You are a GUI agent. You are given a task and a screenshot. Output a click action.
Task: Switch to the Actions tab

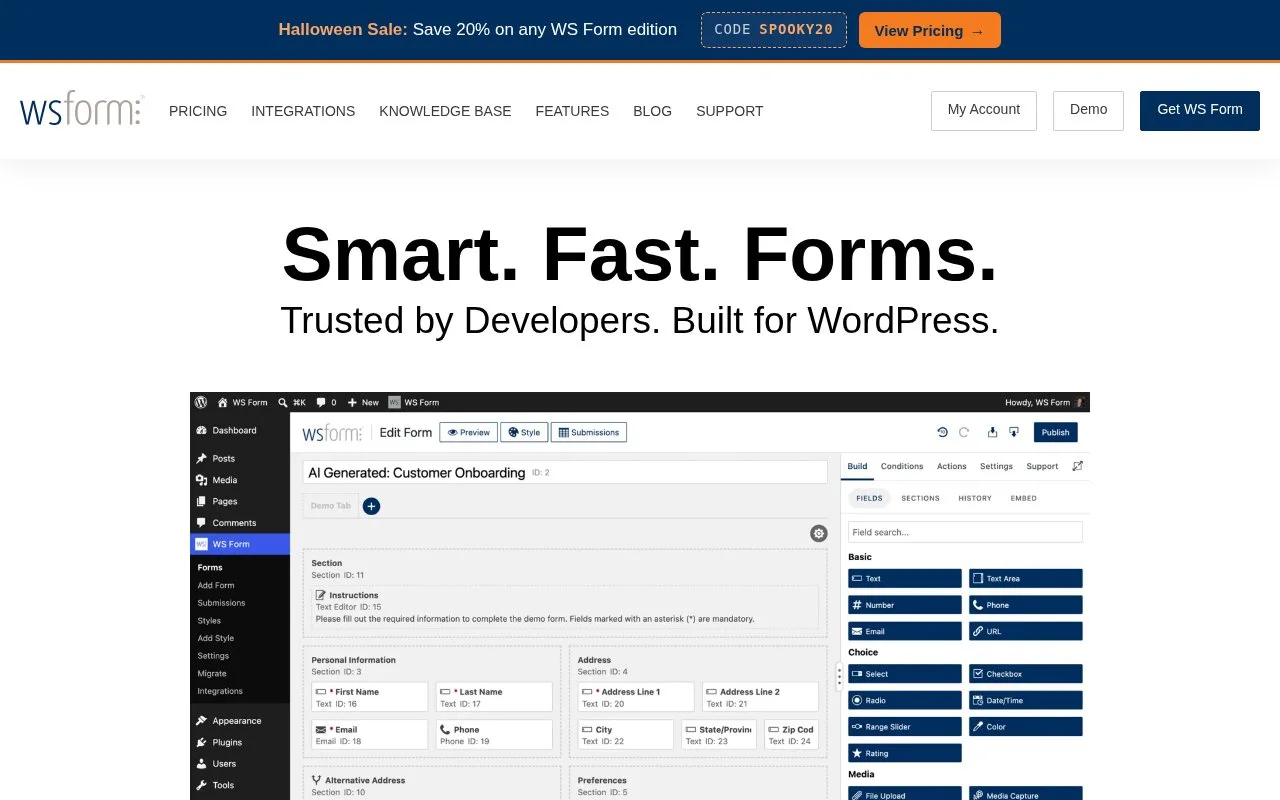point(952,466)
